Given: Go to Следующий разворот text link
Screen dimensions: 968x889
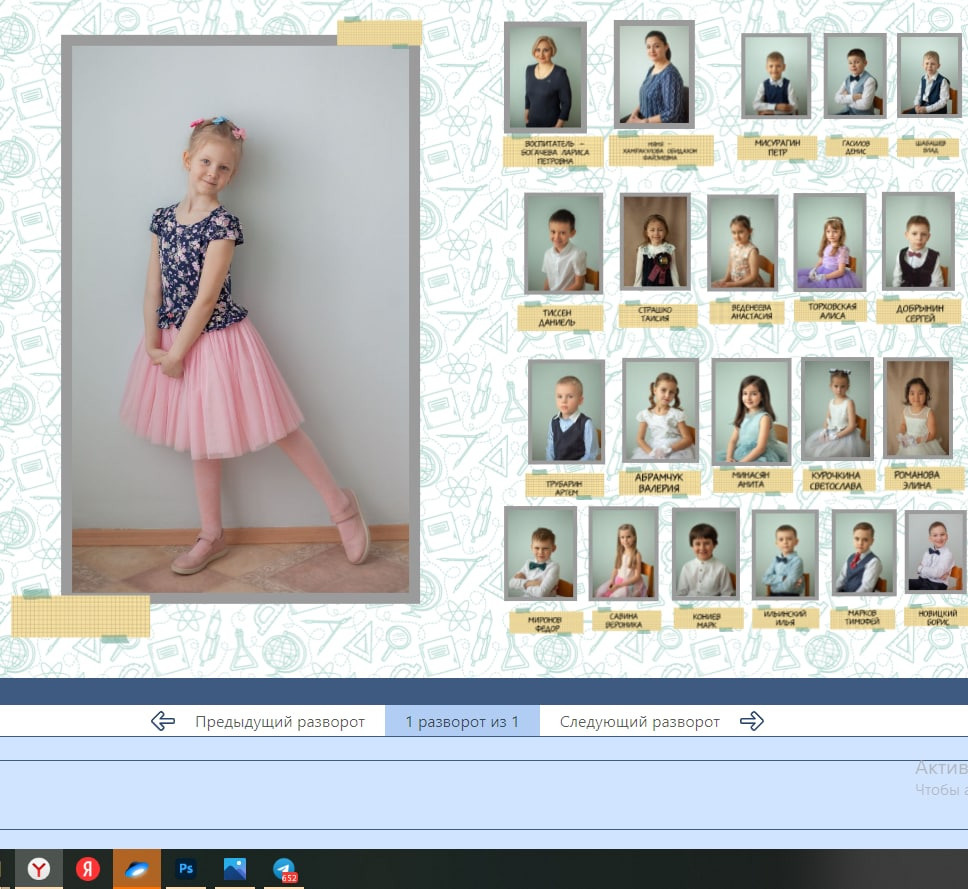Looking at the screenshot, I should [x=639, y=721].
